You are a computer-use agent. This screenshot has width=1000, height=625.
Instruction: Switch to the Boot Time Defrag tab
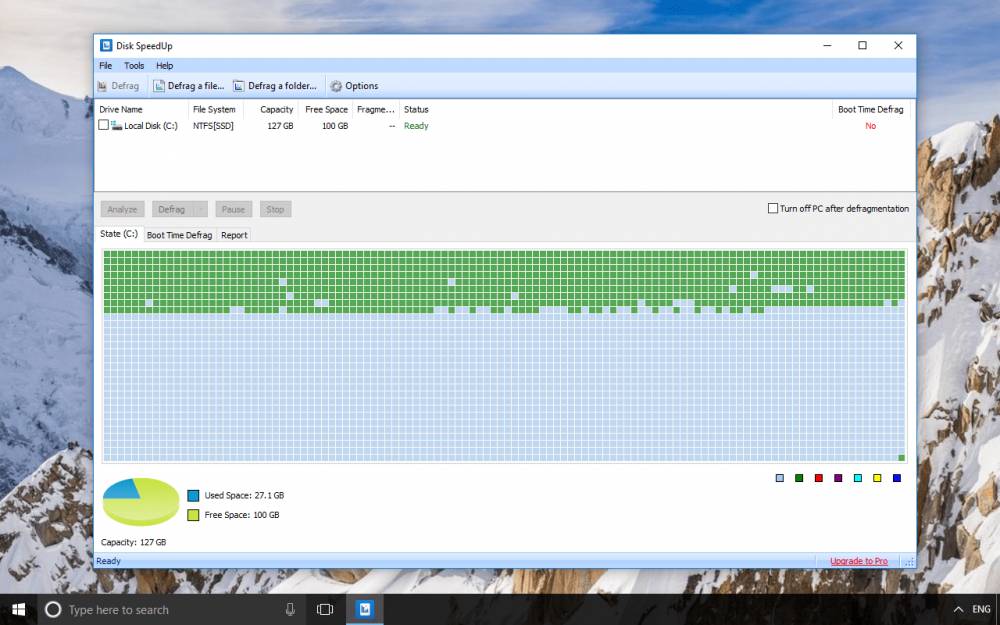pos(180,235)
